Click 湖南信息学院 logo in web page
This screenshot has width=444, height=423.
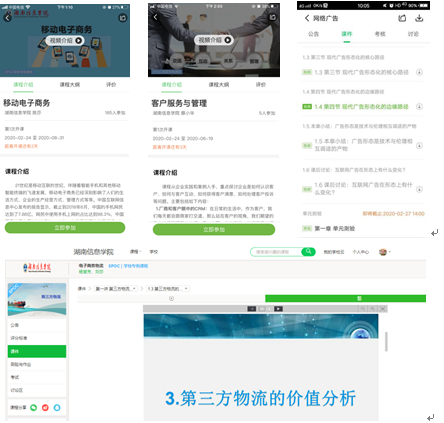tap(37, 267)
